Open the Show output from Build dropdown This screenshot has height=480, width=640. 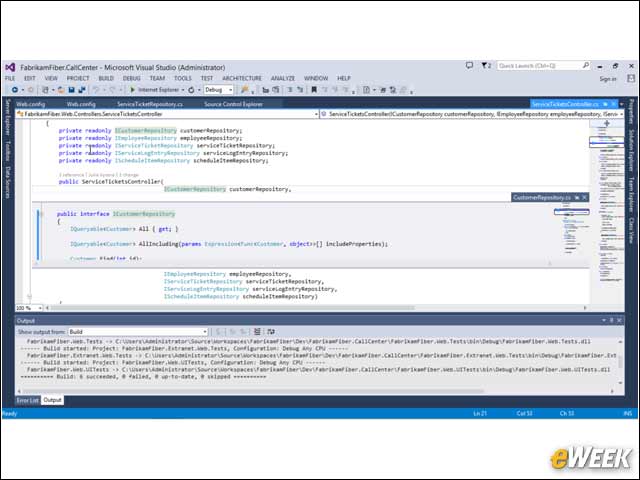[138, 331]
